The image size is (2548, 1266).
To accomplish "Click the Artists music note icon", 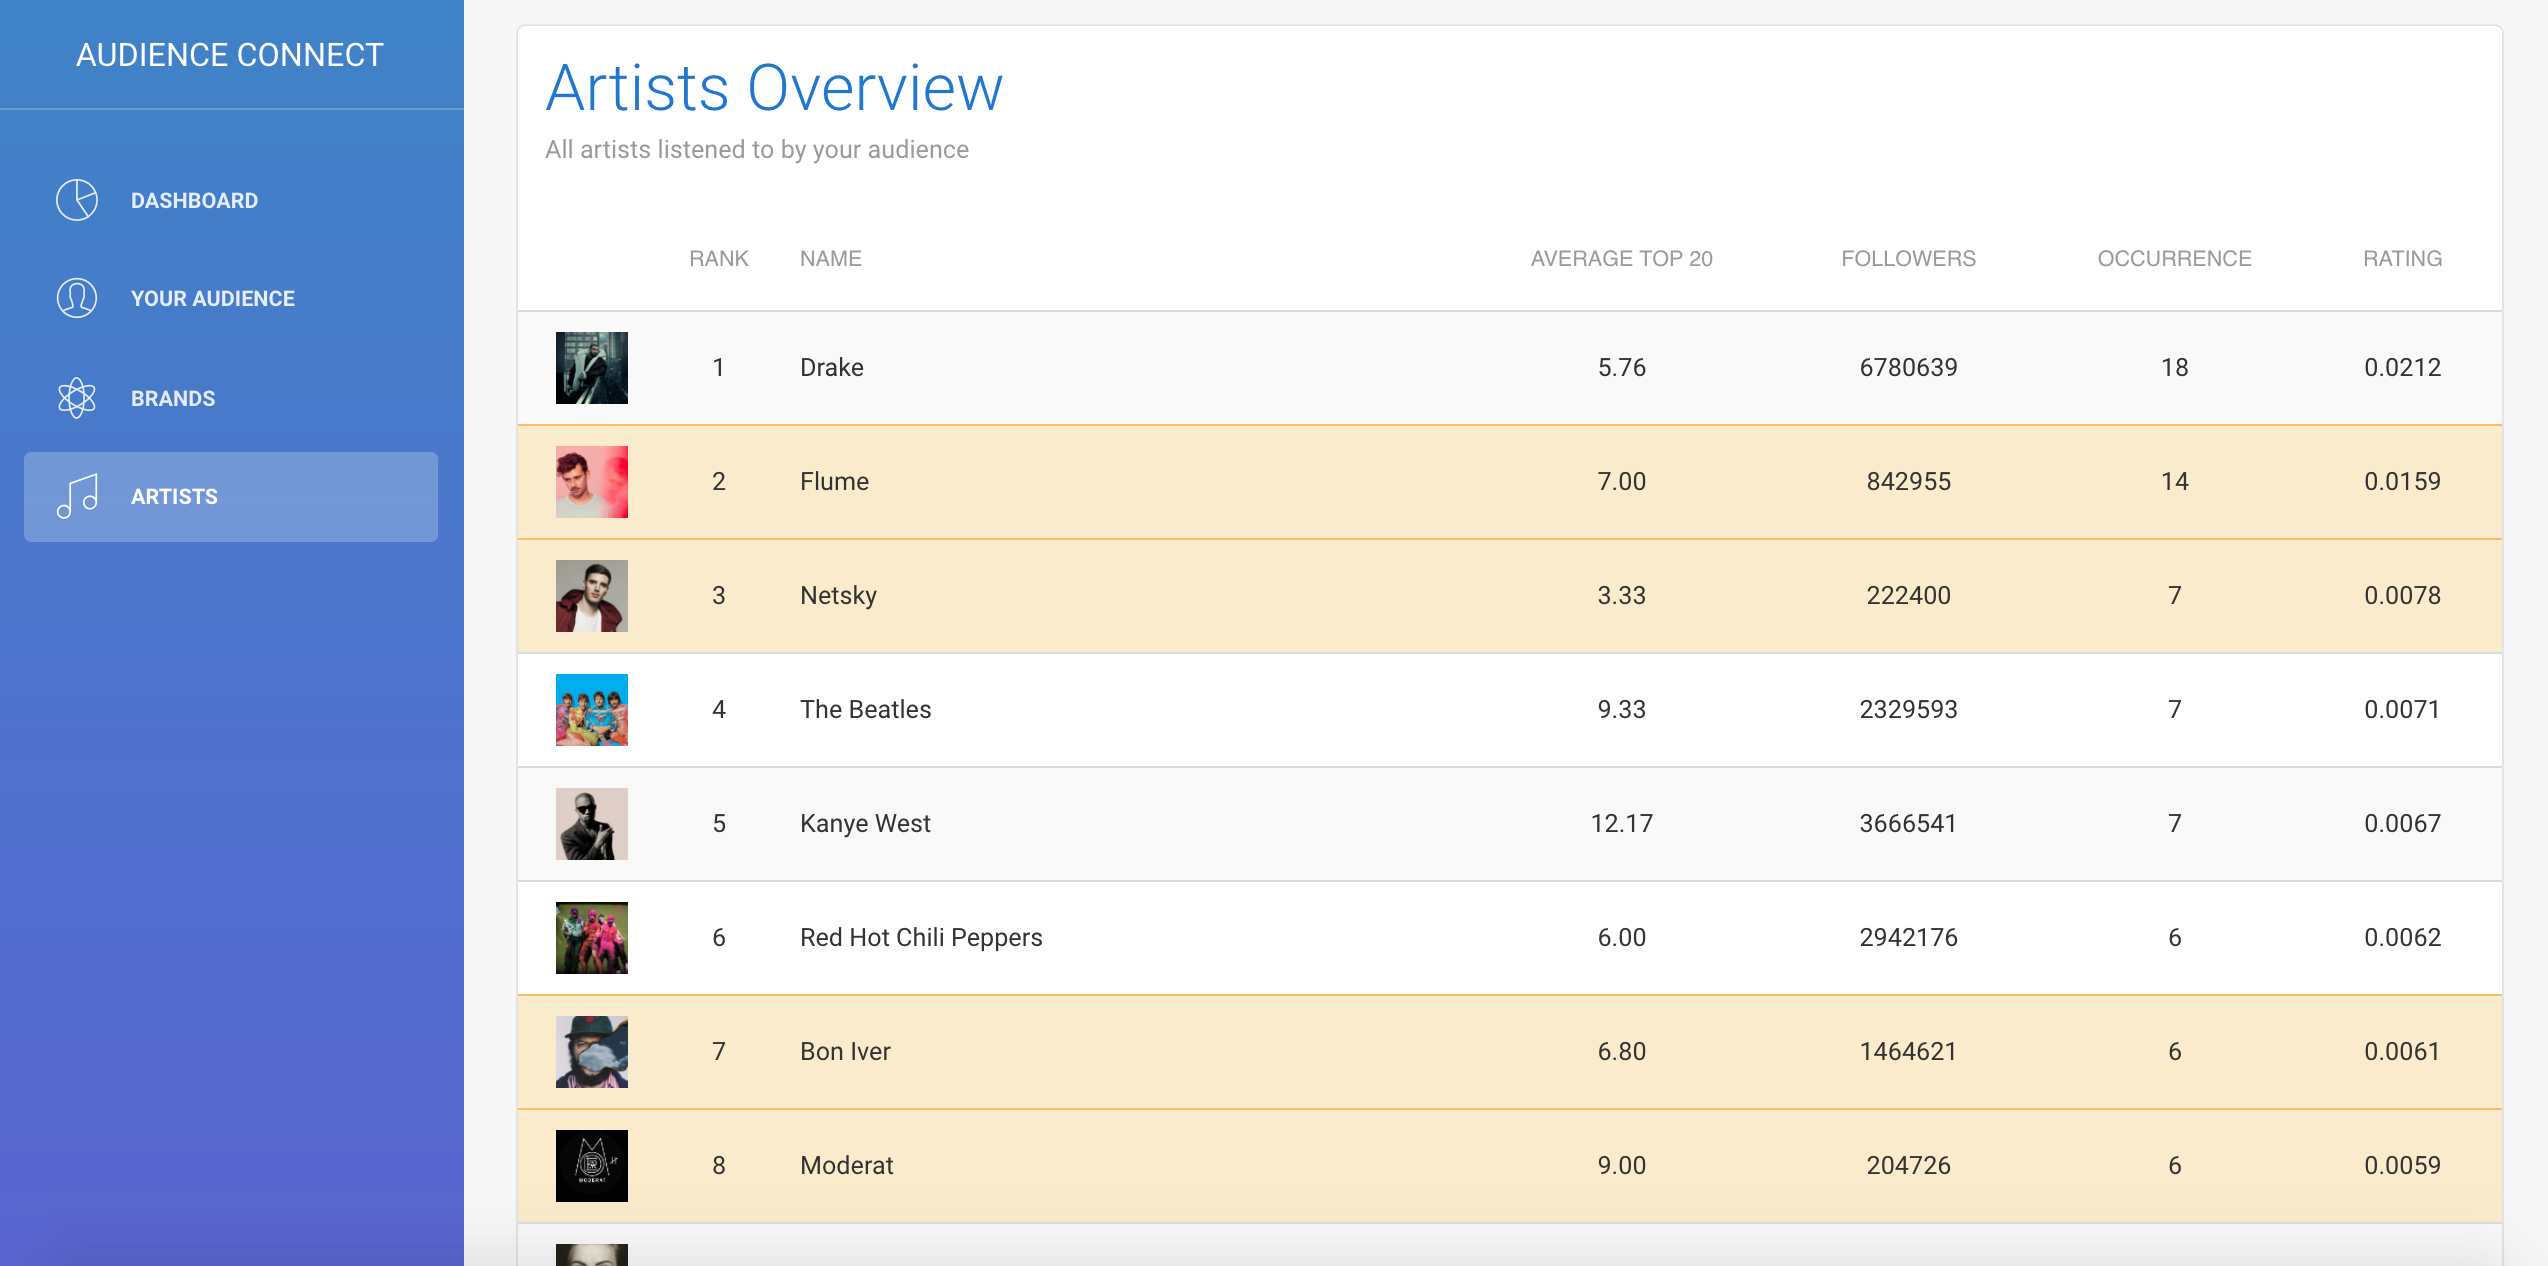I will pos(77,496).
